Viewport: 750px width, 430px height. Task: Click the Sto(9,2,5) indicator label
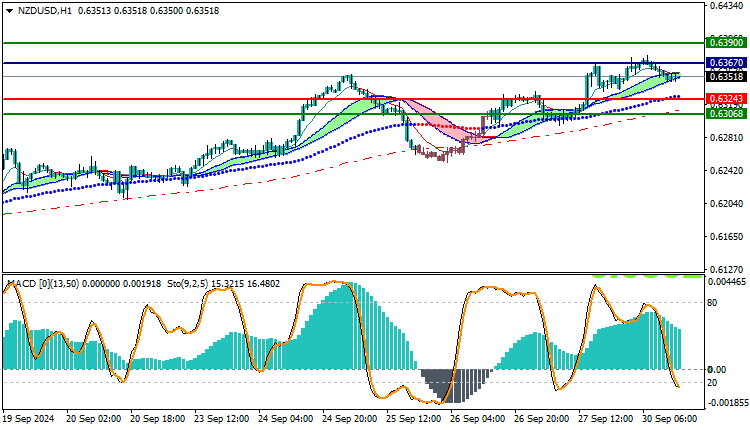click(188, 284)
